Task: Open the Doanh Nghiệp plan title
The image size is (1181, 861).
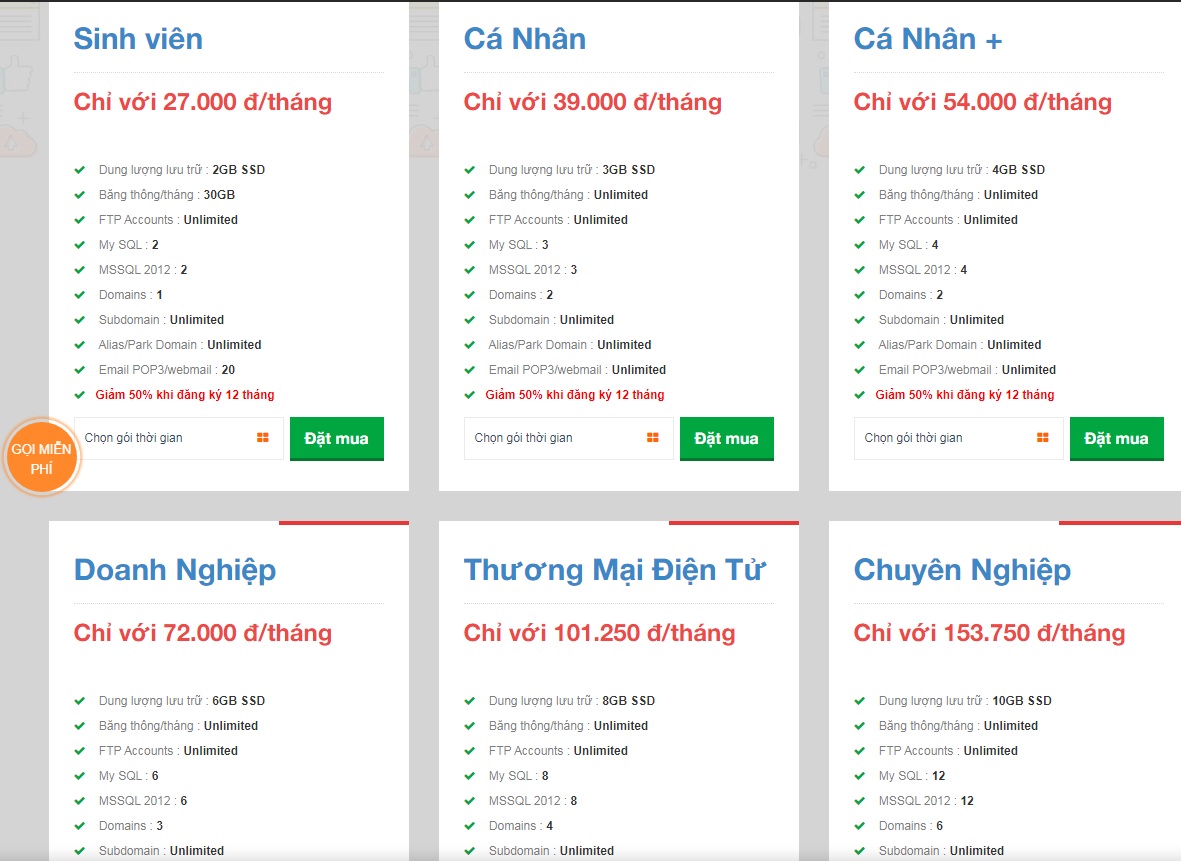Action: [x=175, y=570]
